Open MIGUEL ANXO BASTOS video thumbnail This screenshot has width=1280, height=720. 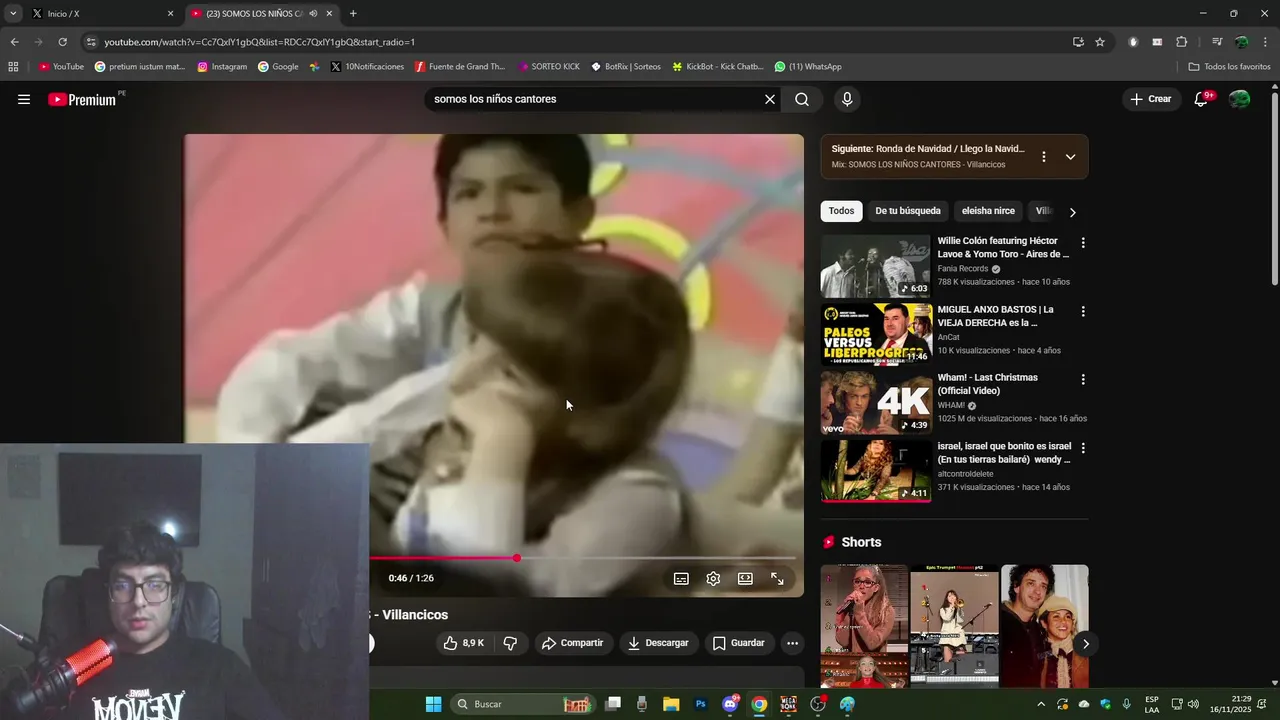click(876, 334)
